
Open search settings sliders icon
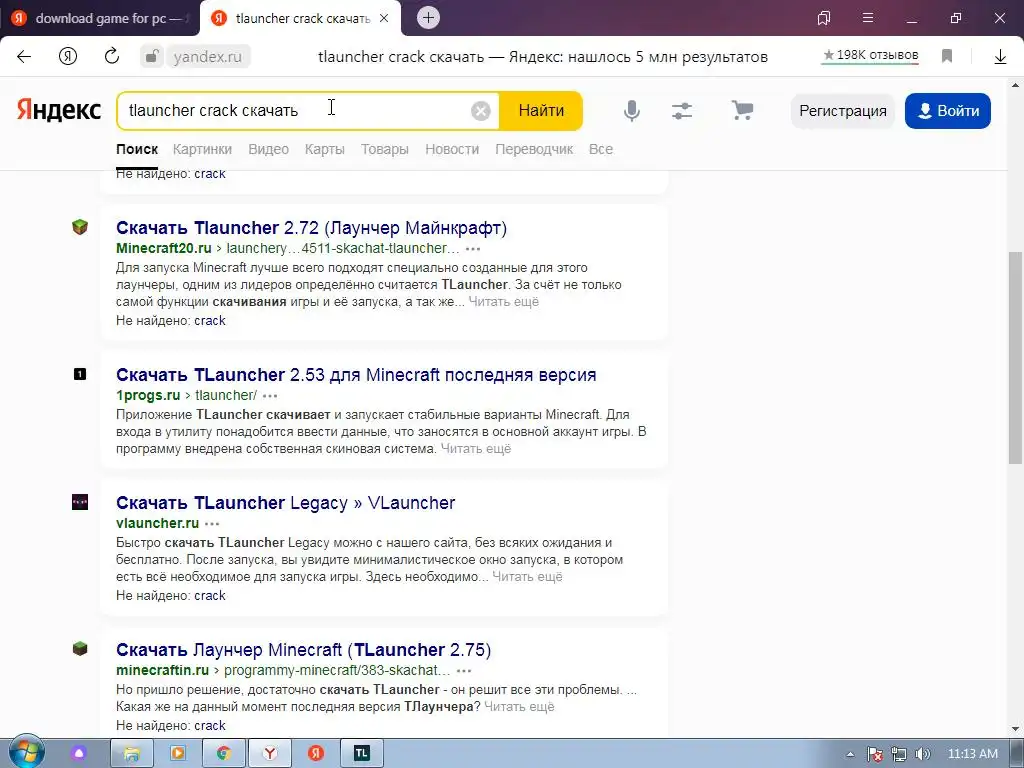682,111
